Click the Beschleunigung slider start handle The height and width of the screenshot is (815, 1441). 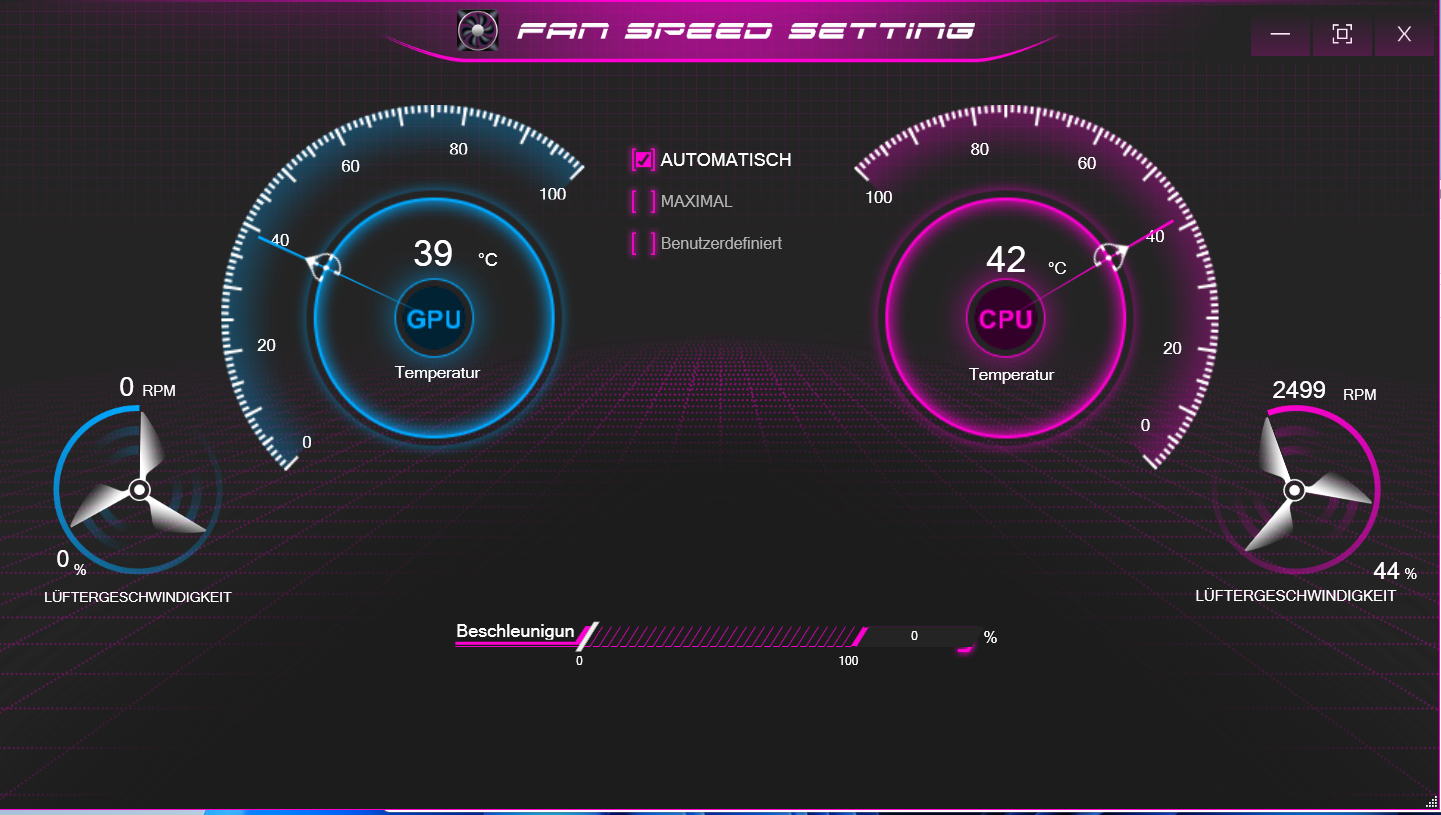pos(587,635)
